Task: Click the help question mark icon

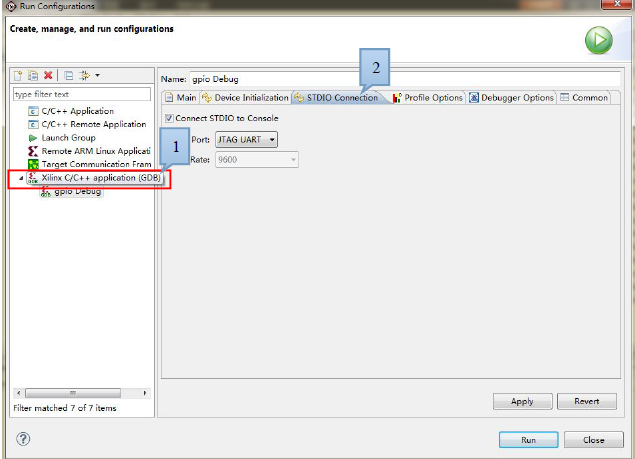Action: [23, 439]
